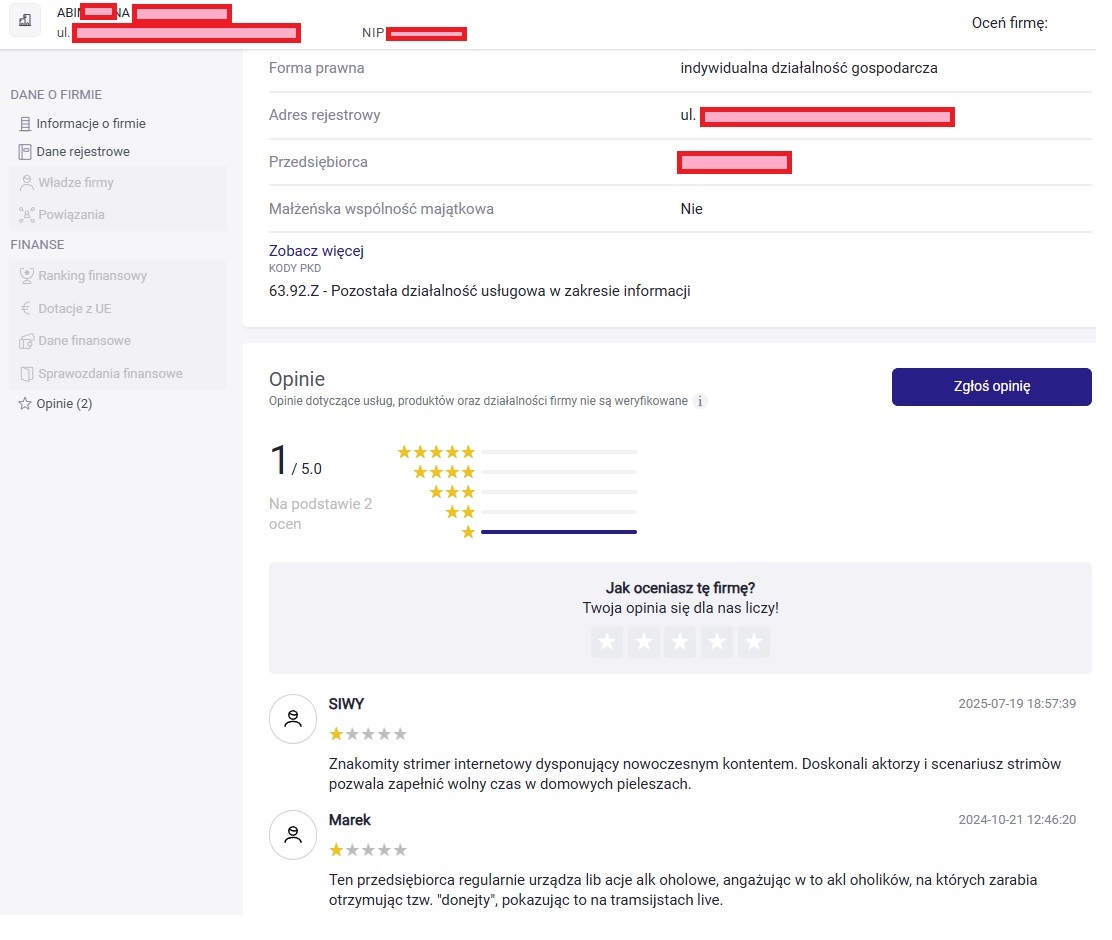The width and height of the screenshot is (1112, 940).
Task: Open Informacje o firmie section
Action: point(91,124)
